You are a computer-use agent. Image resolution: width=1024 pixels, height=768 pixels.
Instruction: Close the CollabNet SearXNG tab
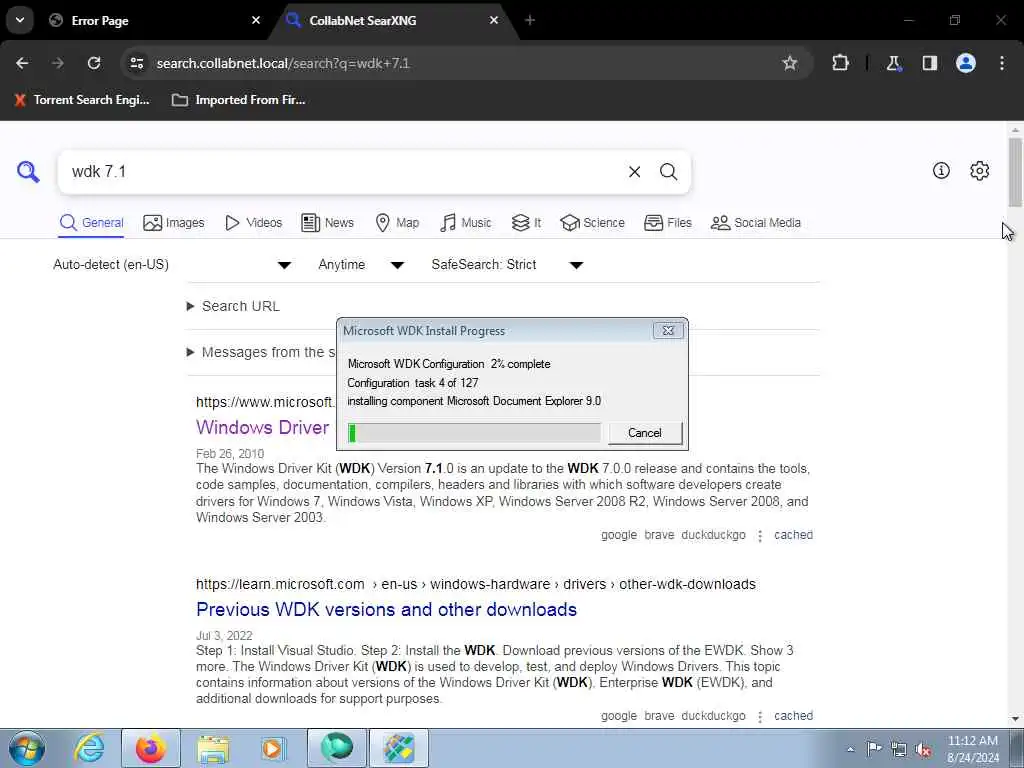[494, 20]
